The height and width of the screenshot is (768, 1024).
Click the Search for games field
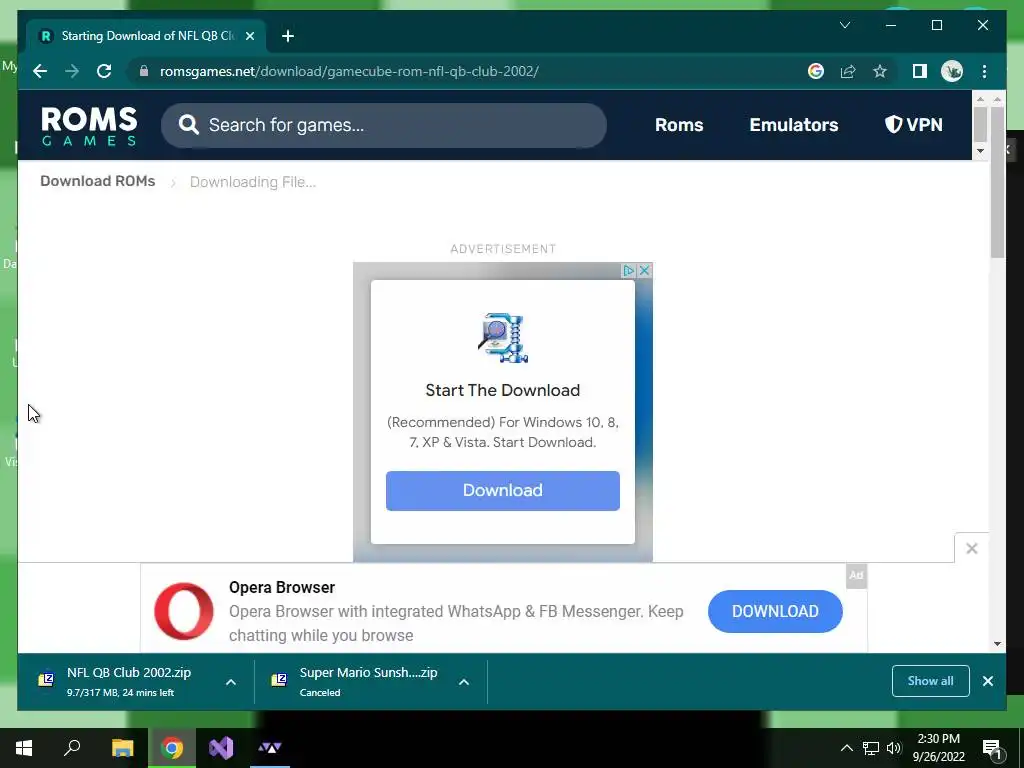point(384,125)
